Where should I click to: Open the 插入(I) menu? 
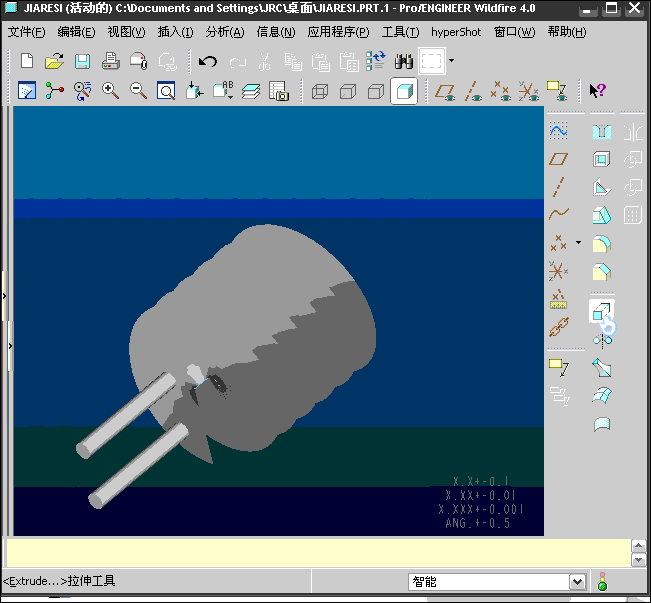pyautogui.click(x=175, y=32)
